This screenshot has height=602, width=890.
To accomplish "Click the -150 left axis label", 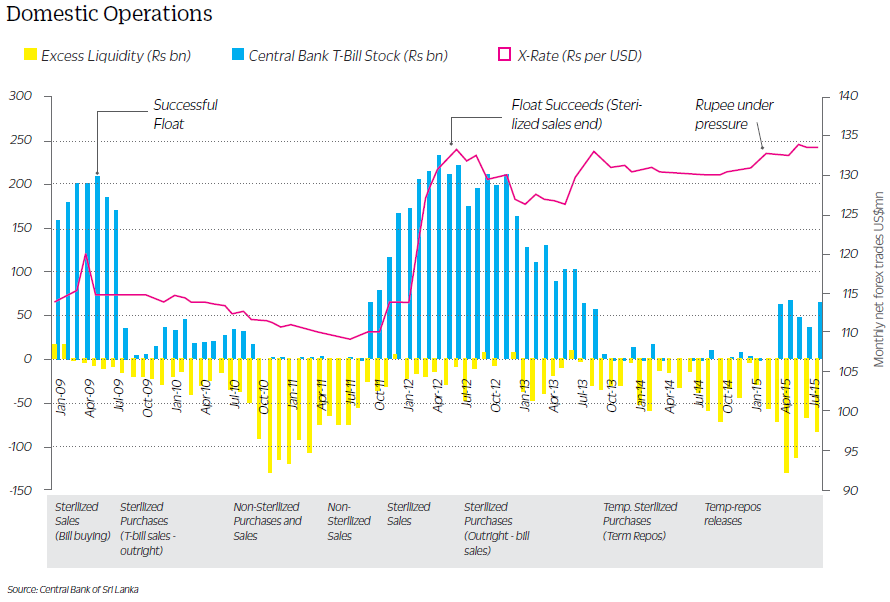I will [x=20, y=490].
